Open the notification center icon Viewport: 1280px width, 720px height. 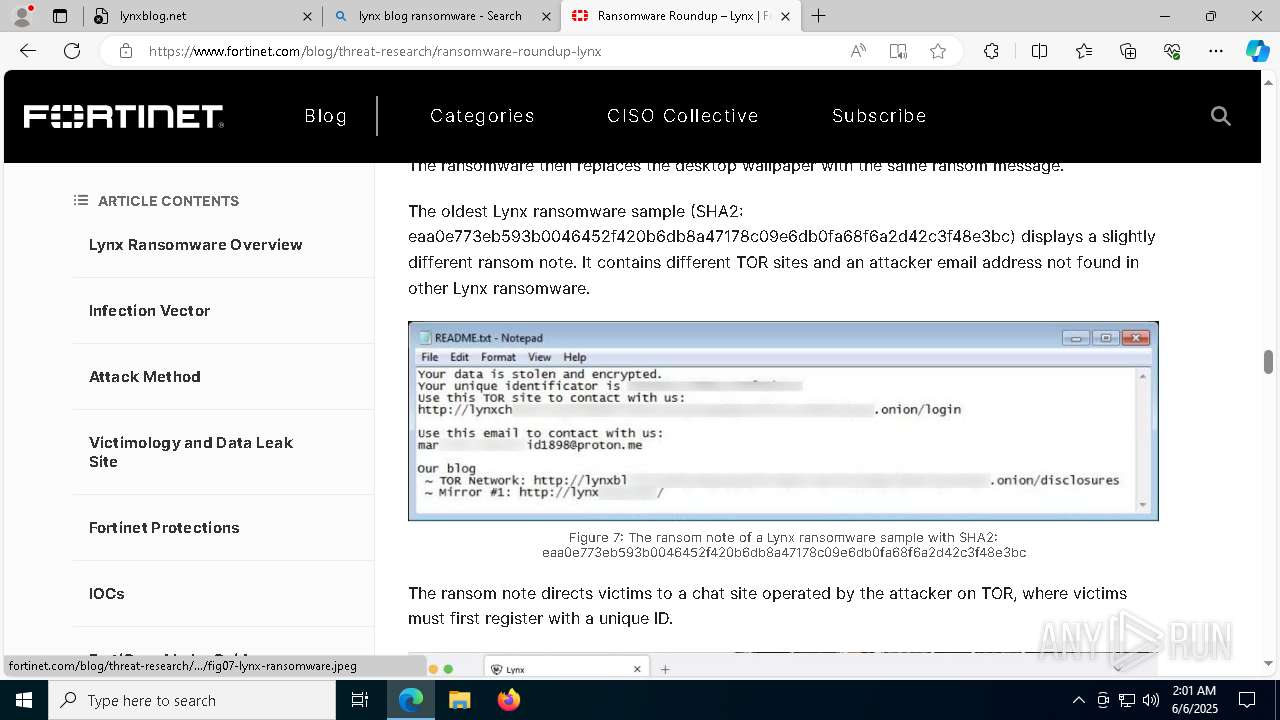click(x=1247, y=700)
